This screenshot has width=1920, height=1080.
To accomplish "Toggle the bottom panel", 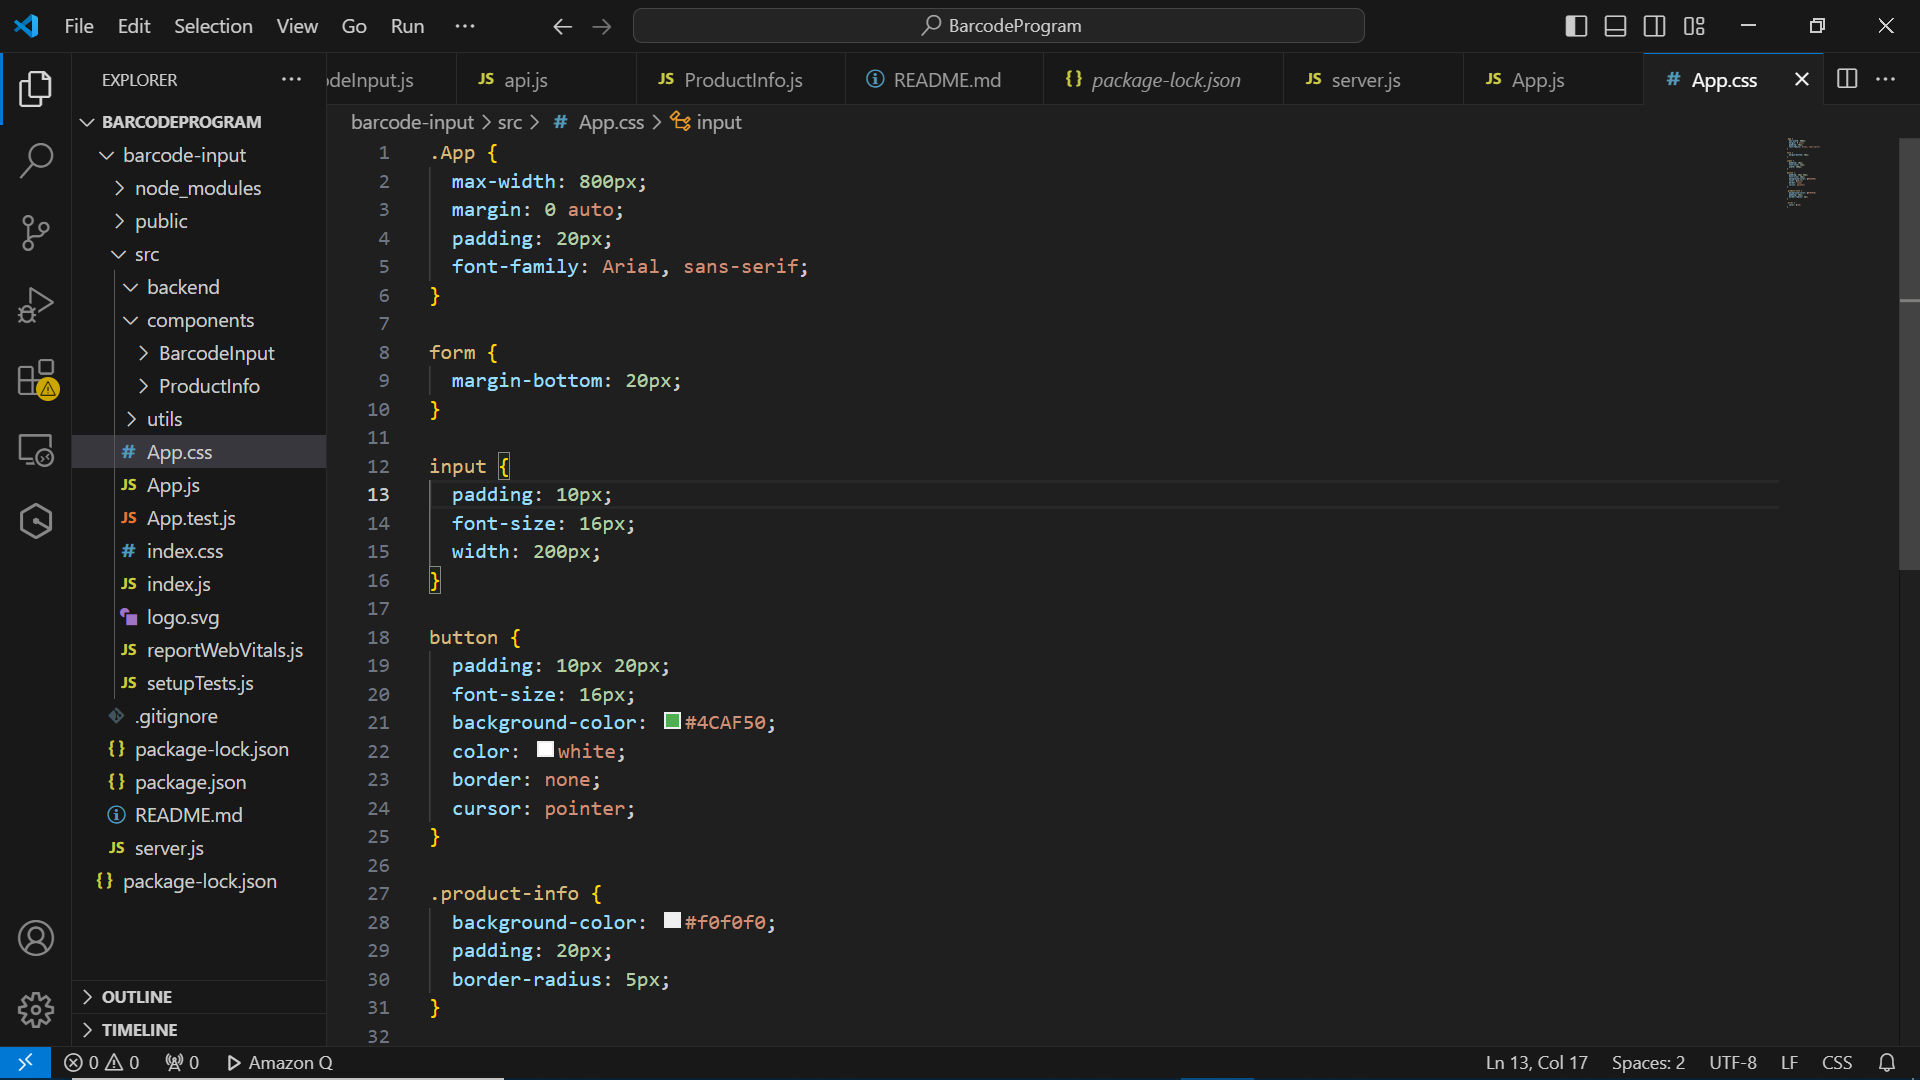I will pos(1615,26).
